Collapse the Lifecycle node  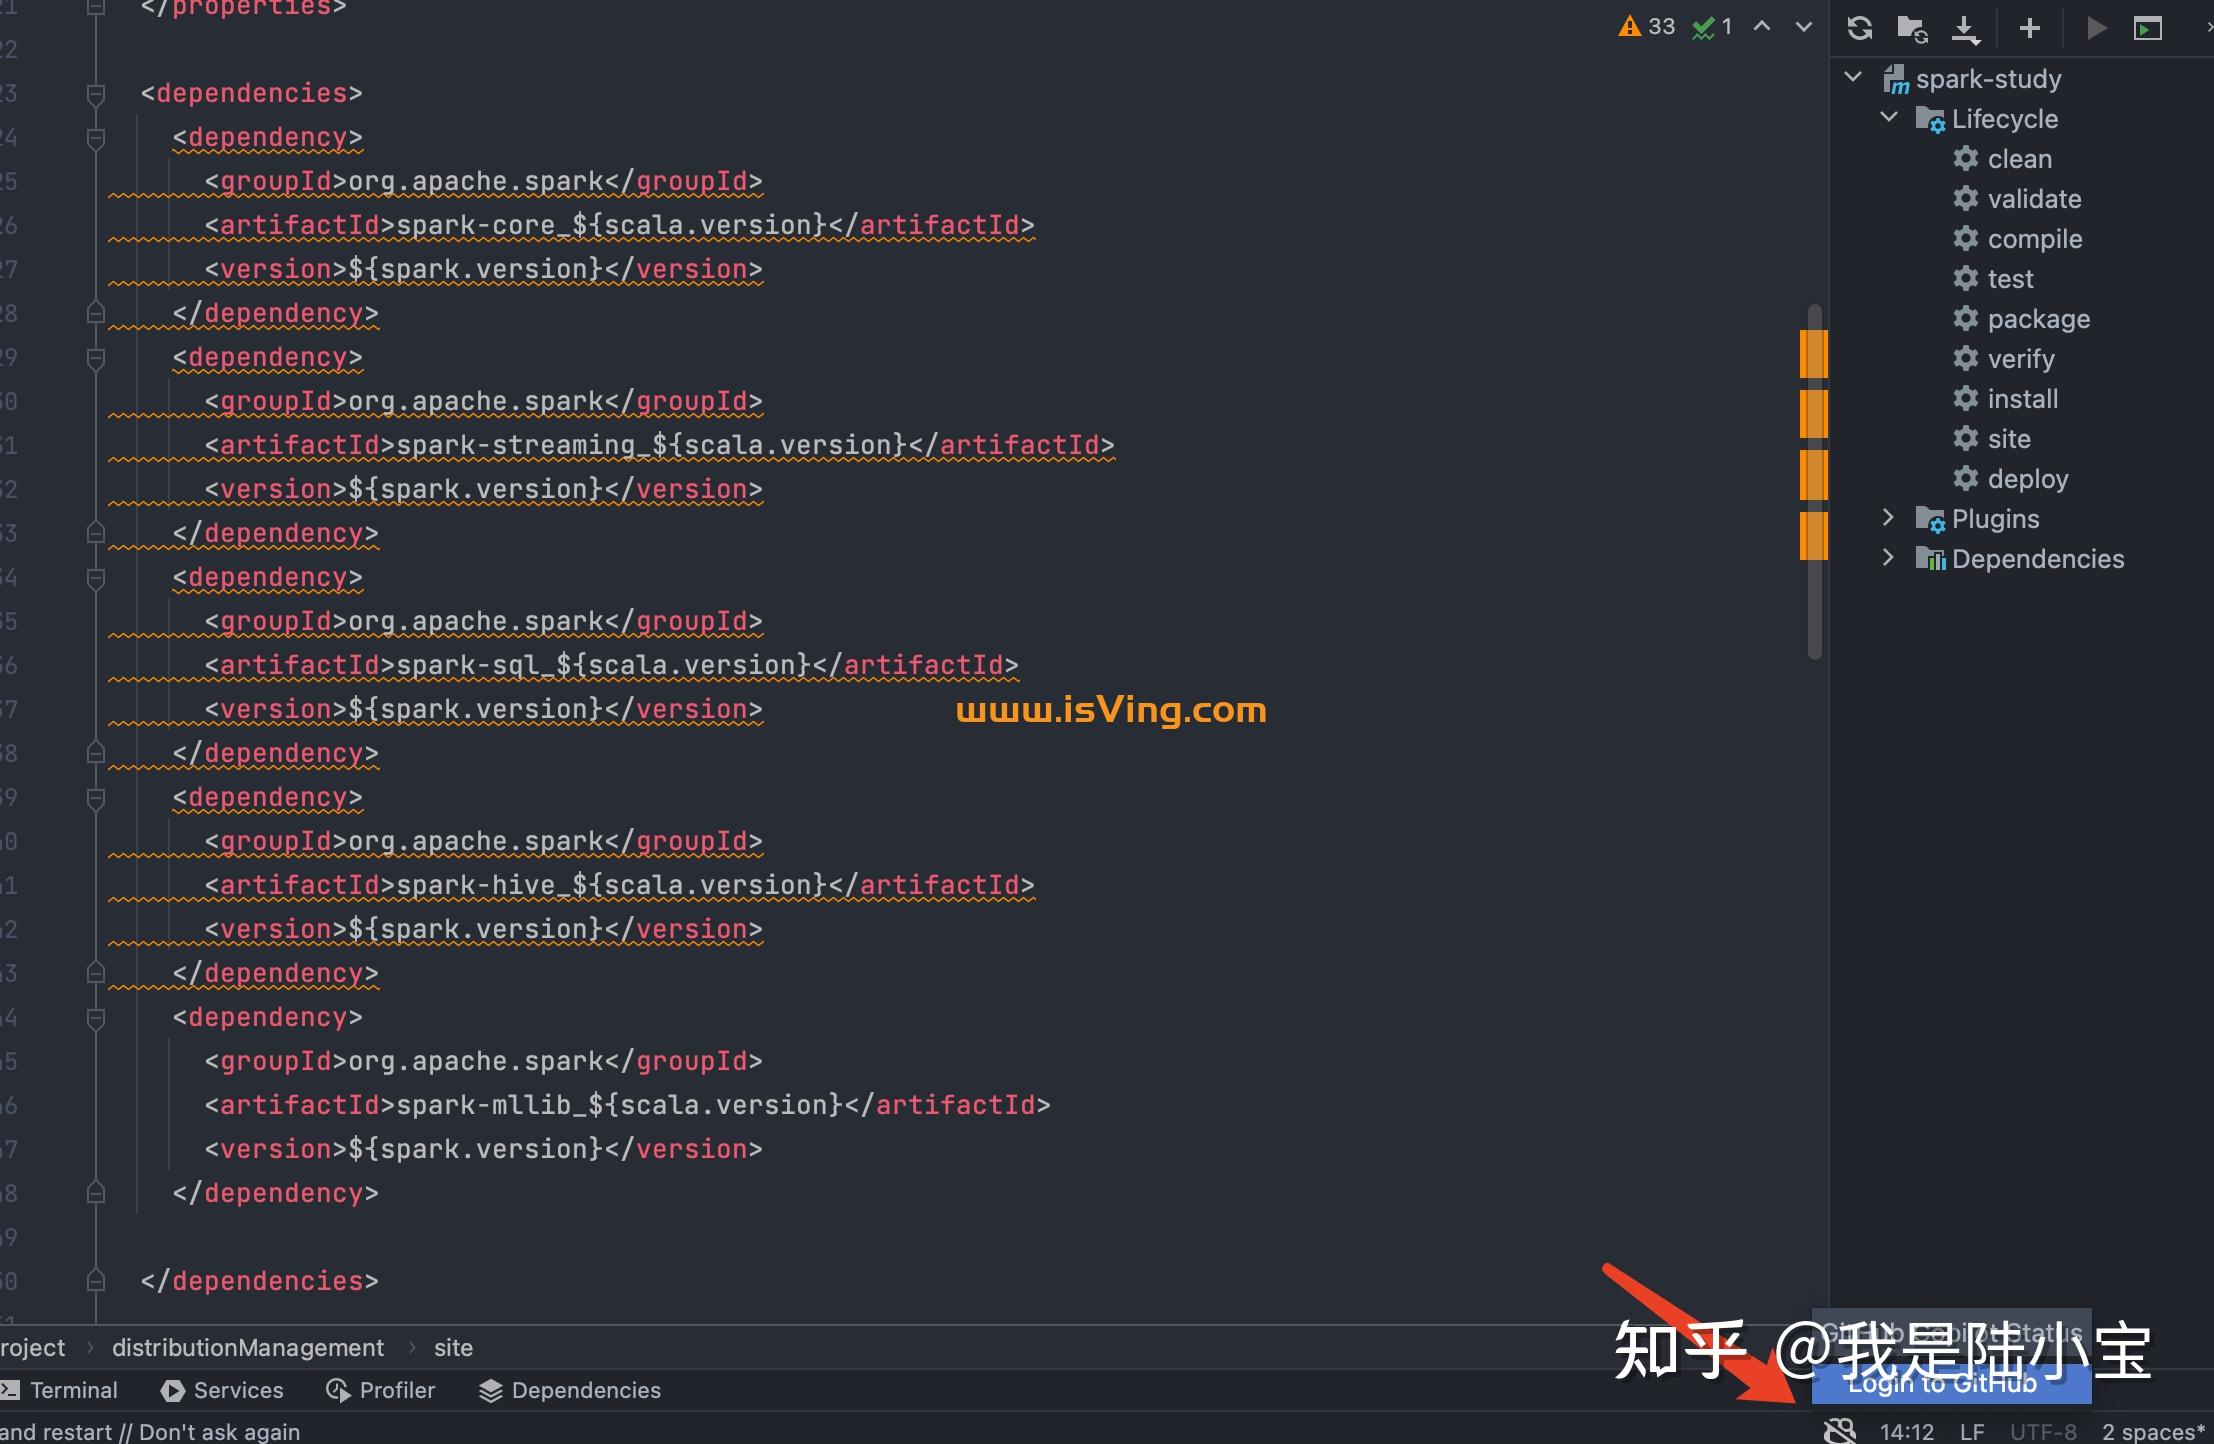[1888, 118]
